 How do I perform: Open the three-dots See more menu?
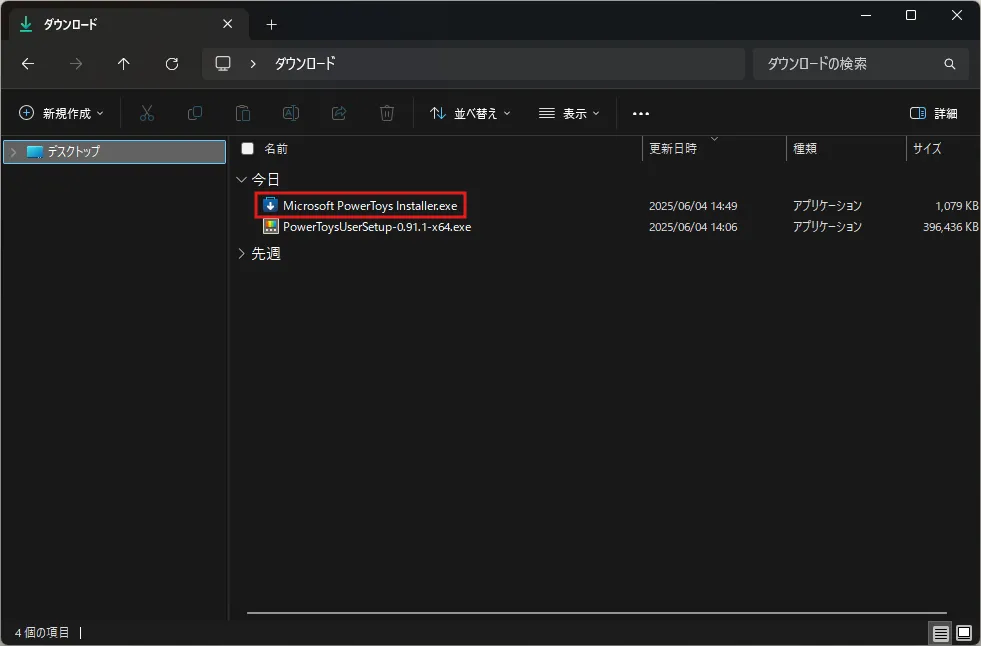641,113
